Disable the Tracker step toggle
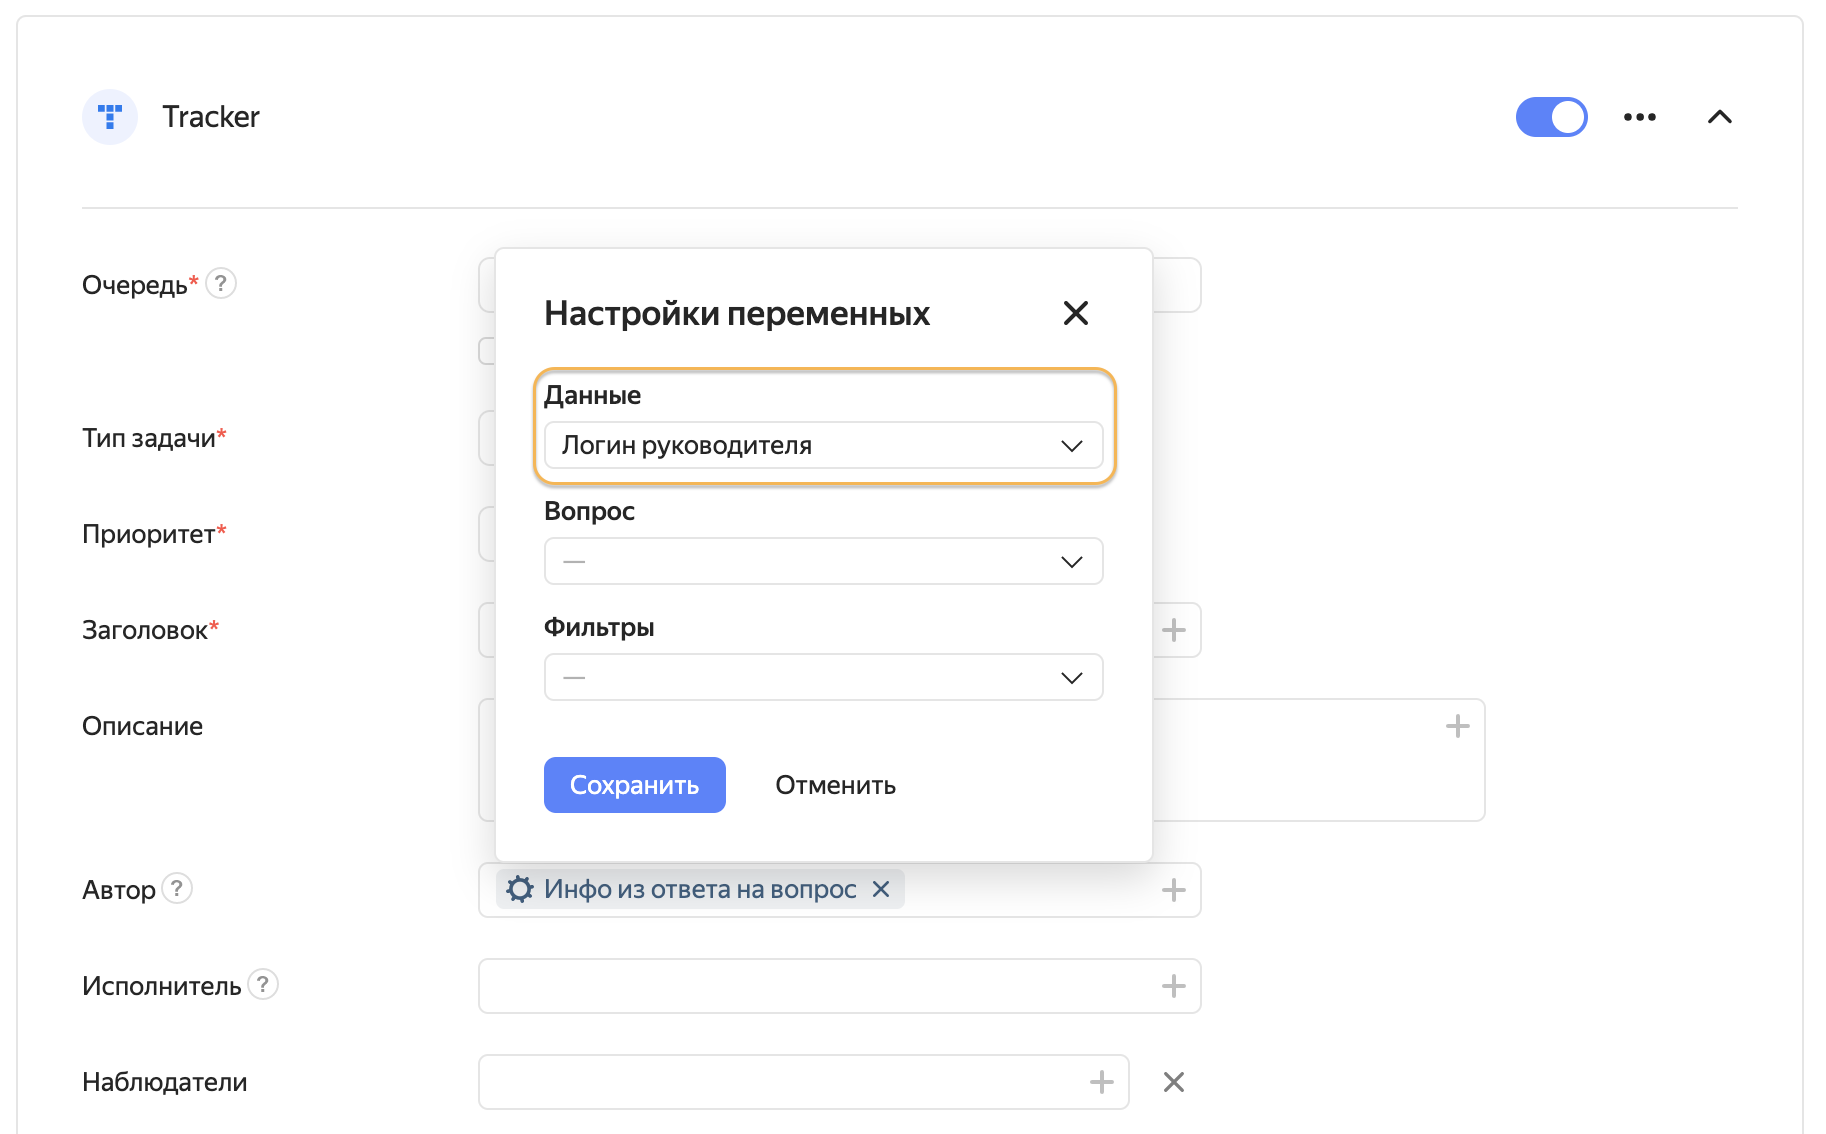Image resolution: width=1826 pixels, height=1134 pixels. pyautogui.click(x=1551, y=117)
